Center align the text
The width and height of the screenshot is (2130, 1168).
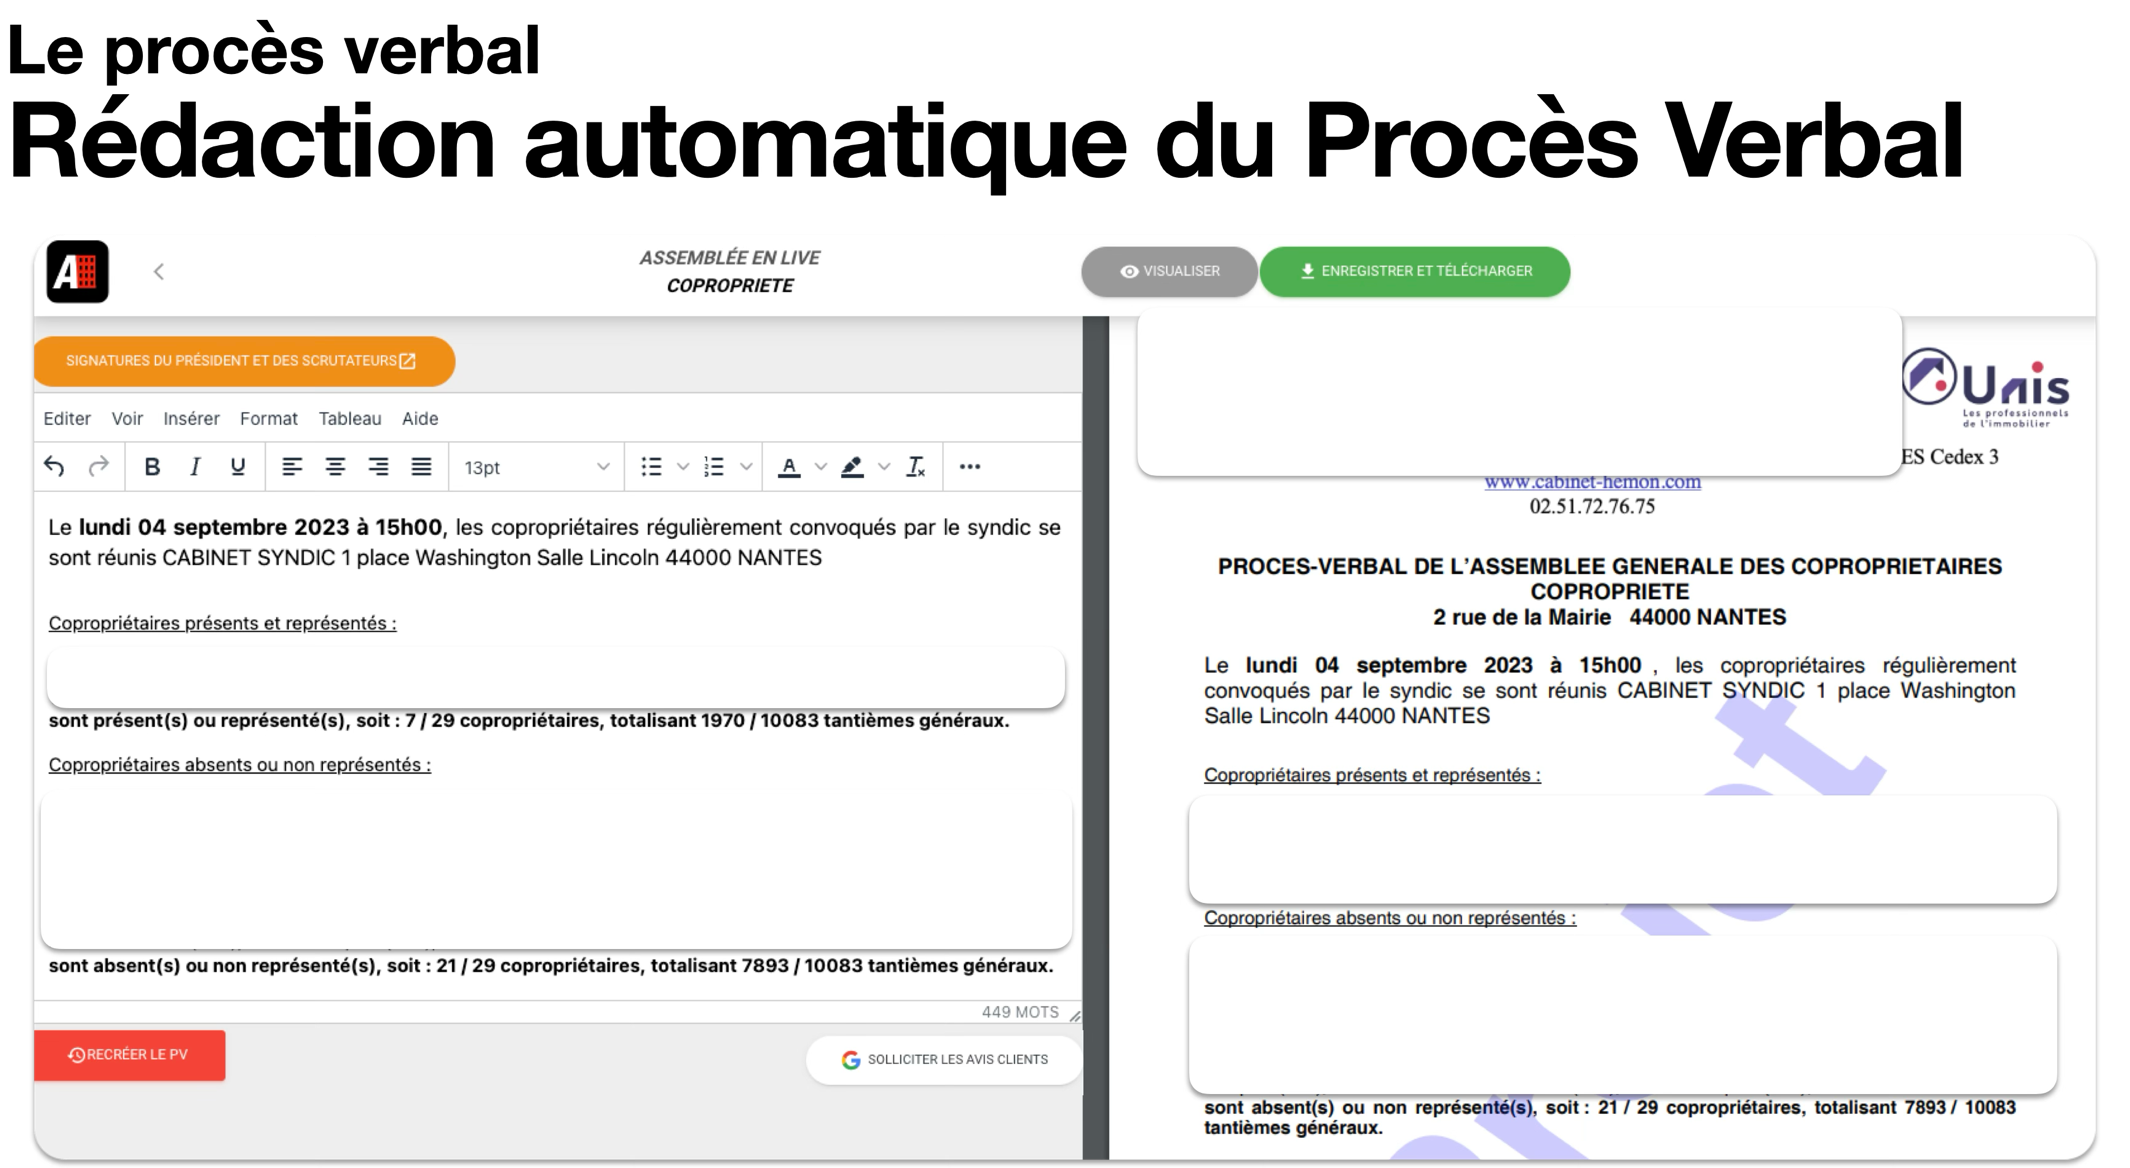pyautogui.click(x=335, y=467)
